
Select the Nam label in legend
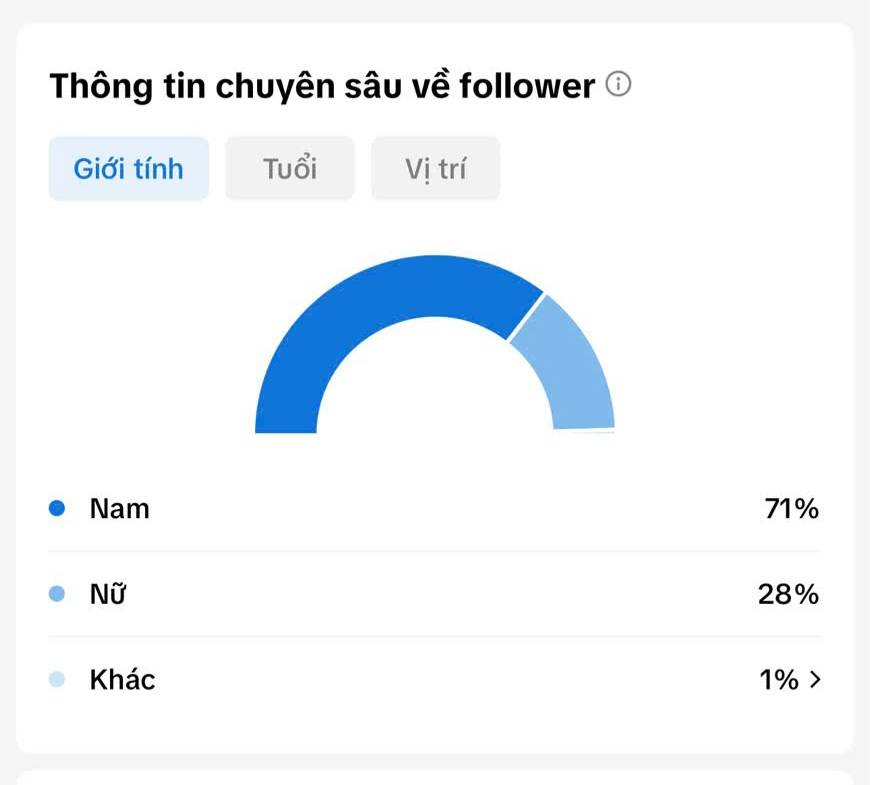[x=120, y=509]
